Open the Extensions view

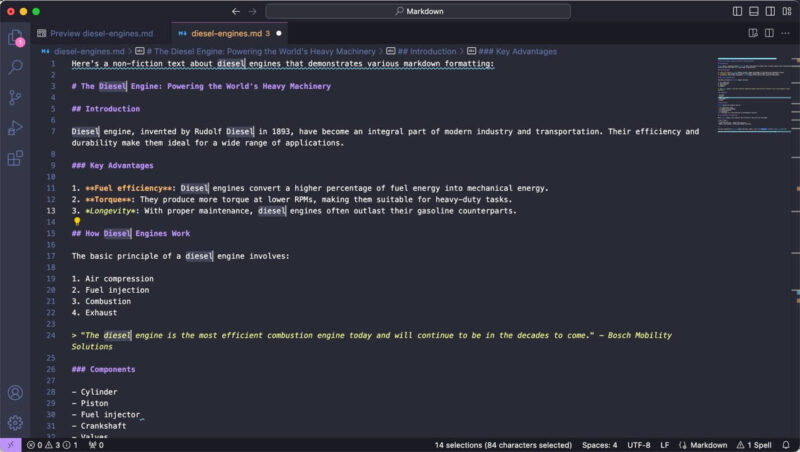(15, 158)
